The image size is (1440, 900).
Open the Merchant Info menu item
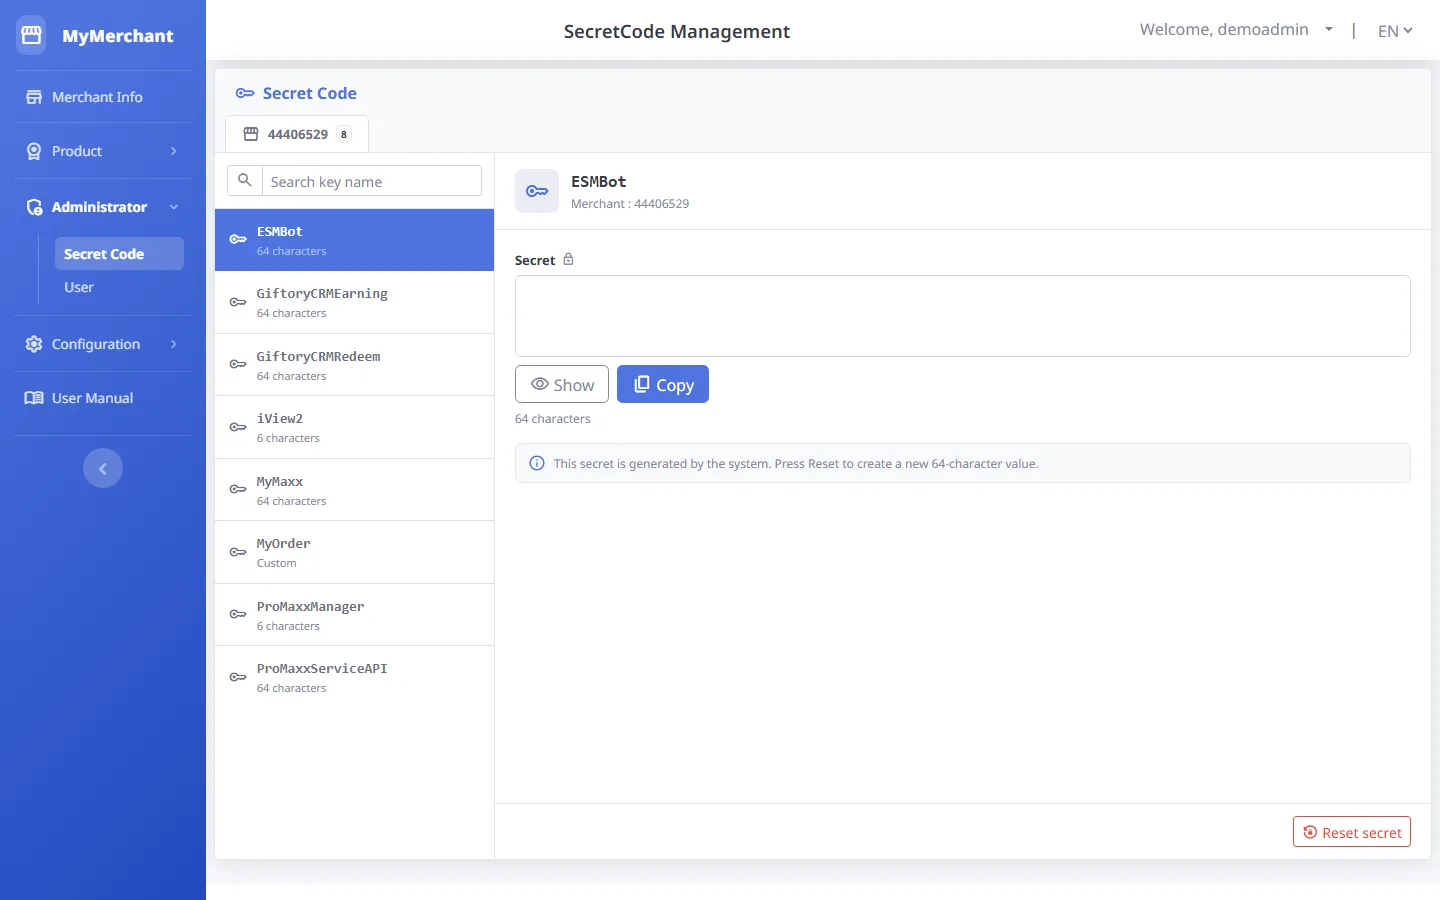click(102, 97)
